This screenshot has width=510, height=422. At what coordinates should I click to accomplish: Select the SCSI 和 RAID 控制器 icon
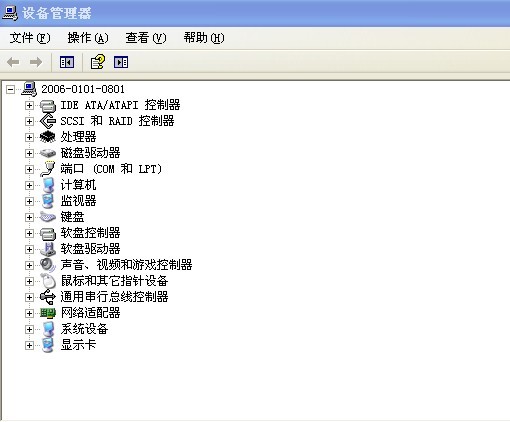pyautogui.click(x=48, y=121)
